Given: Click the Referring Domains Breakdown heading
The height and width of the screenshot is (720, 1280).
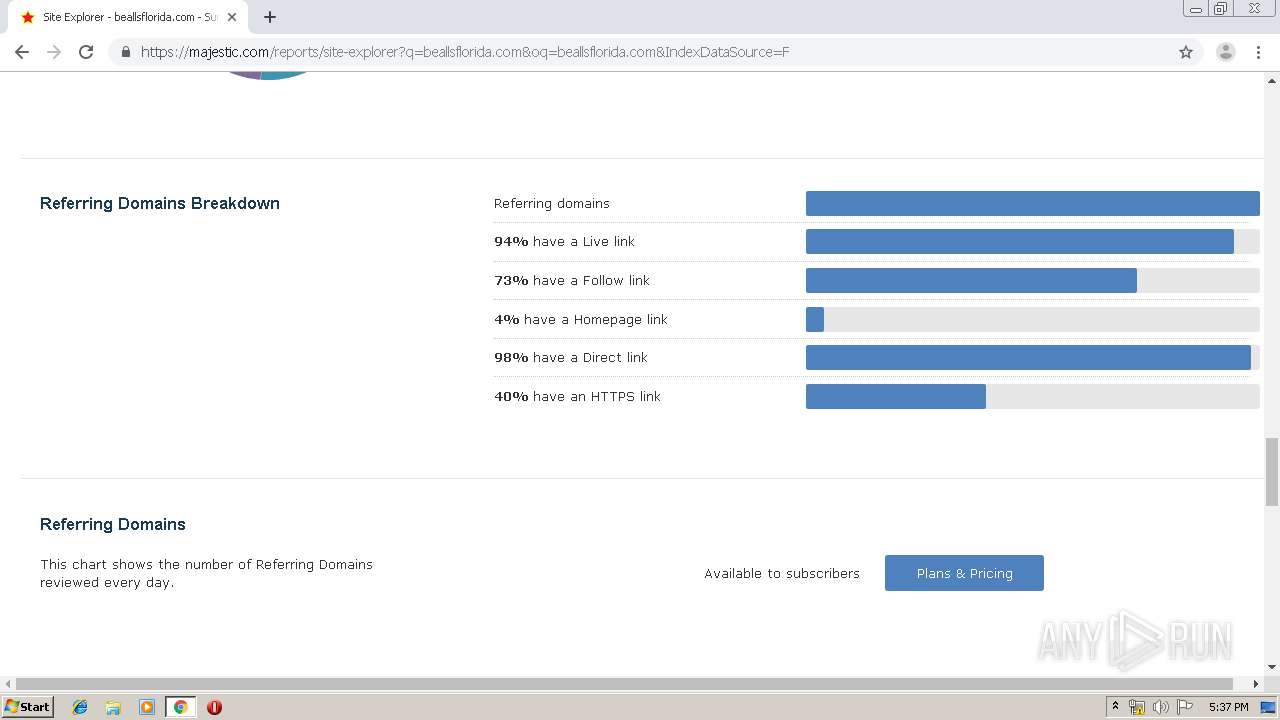Looking at the screenshot, I should pyautogui.click(x=160, y=203).
